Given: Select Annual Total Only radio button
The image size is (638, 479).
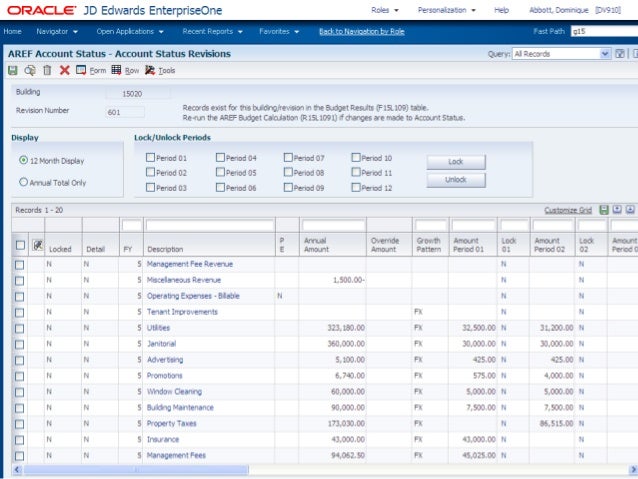Looking at the screenshot, I should pyautogui.click(x=24, y=182).
